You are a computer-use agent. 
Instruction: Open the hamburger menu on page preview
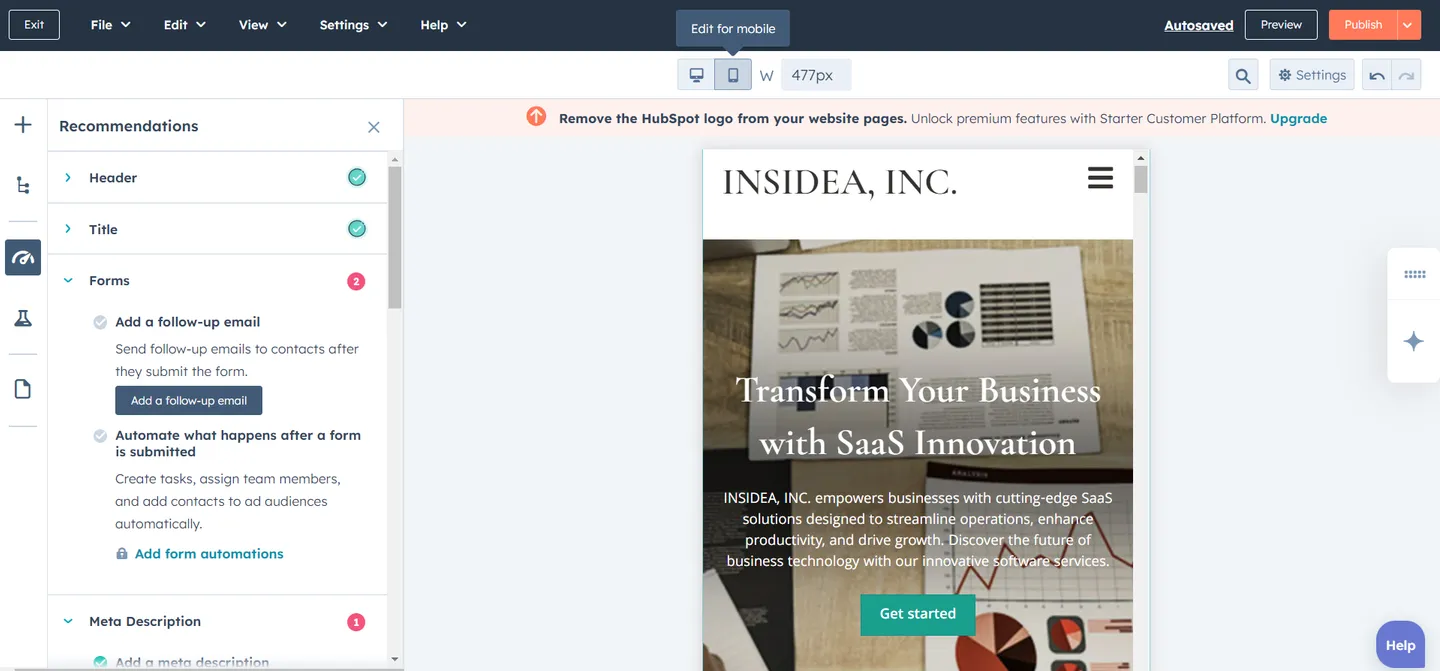(x=1100, y=179)
